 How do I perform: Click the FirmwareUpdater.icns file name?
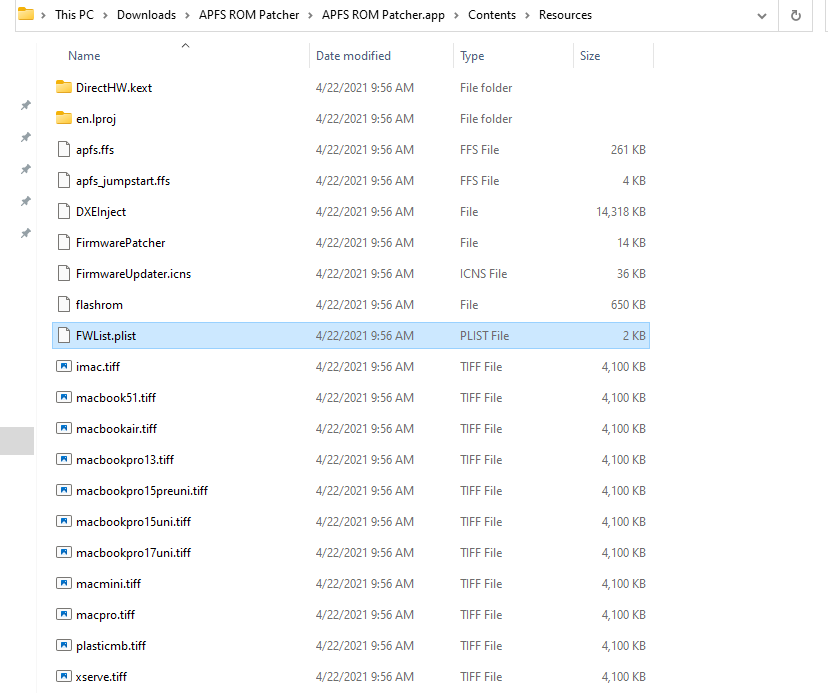134,274
